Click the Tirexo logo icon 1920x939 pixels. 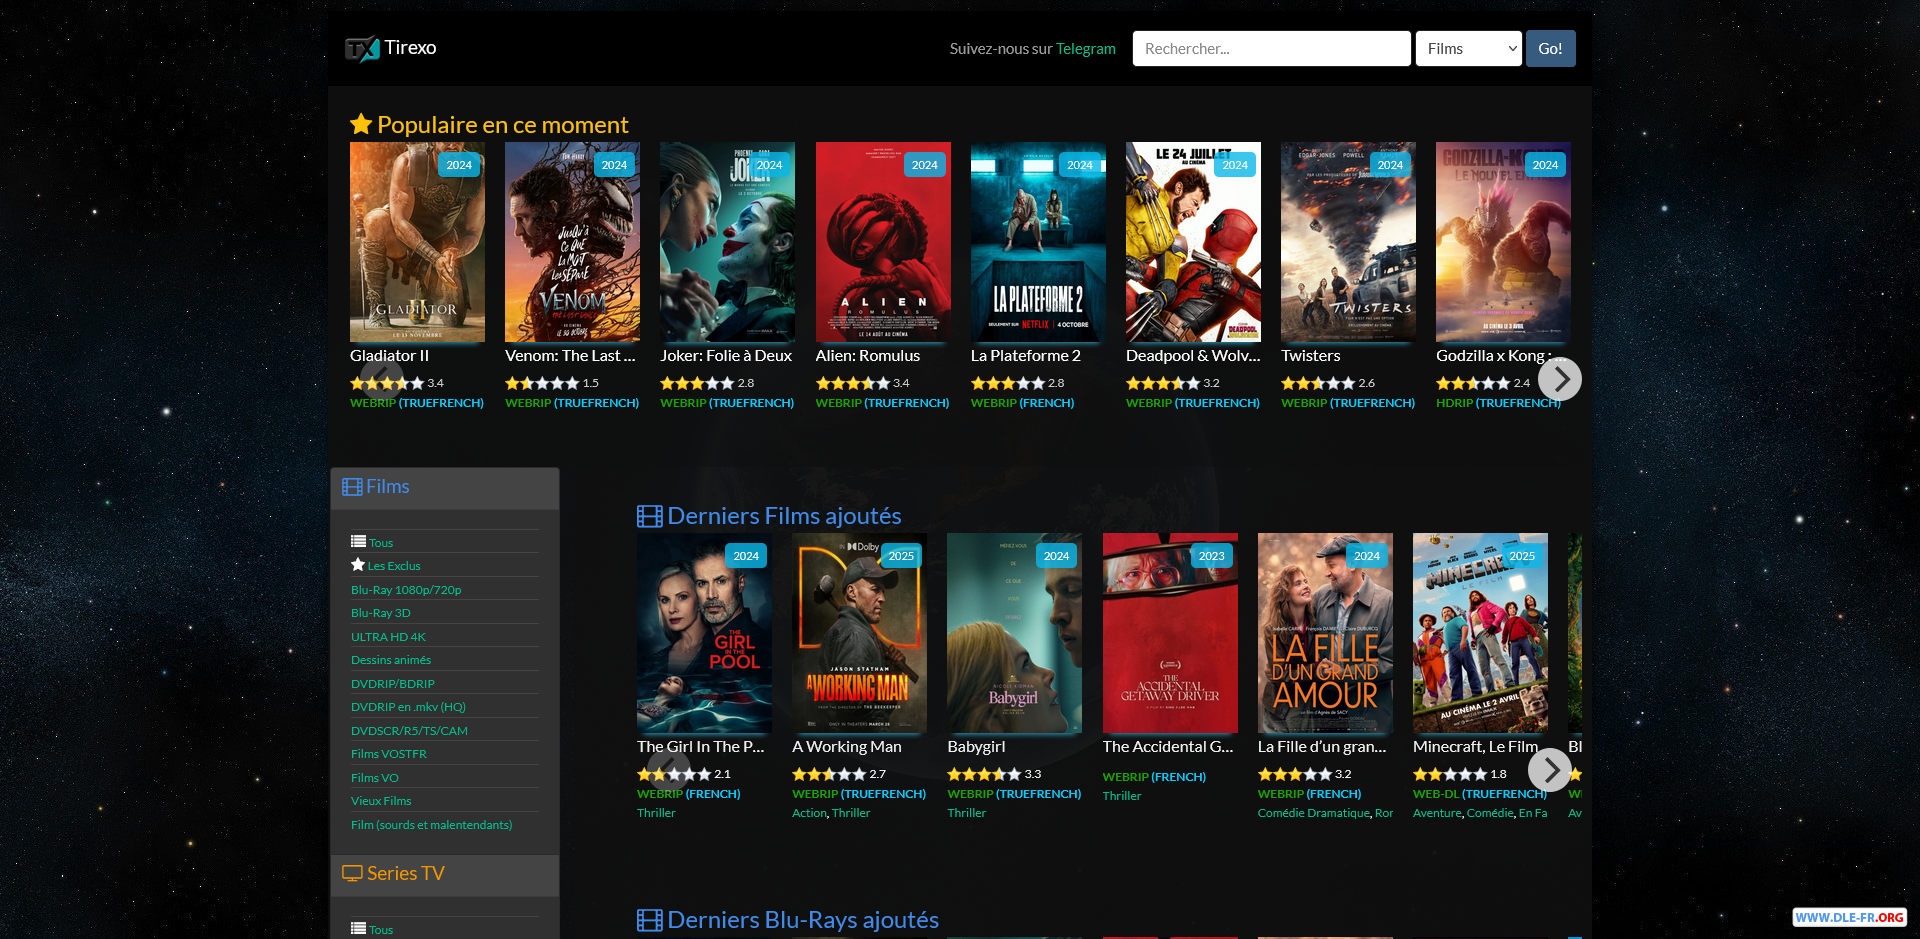362,48
